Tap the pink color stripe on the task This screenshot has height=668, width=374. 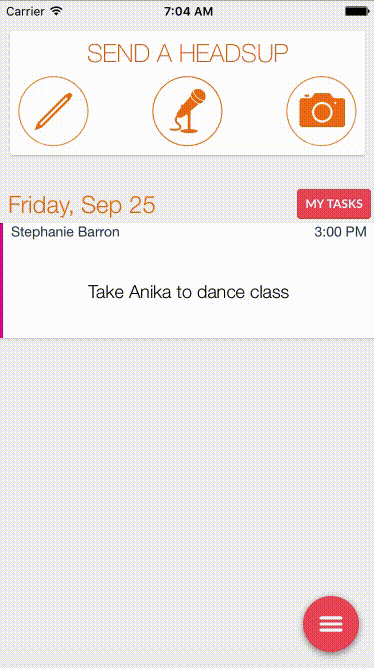[1, 280]
